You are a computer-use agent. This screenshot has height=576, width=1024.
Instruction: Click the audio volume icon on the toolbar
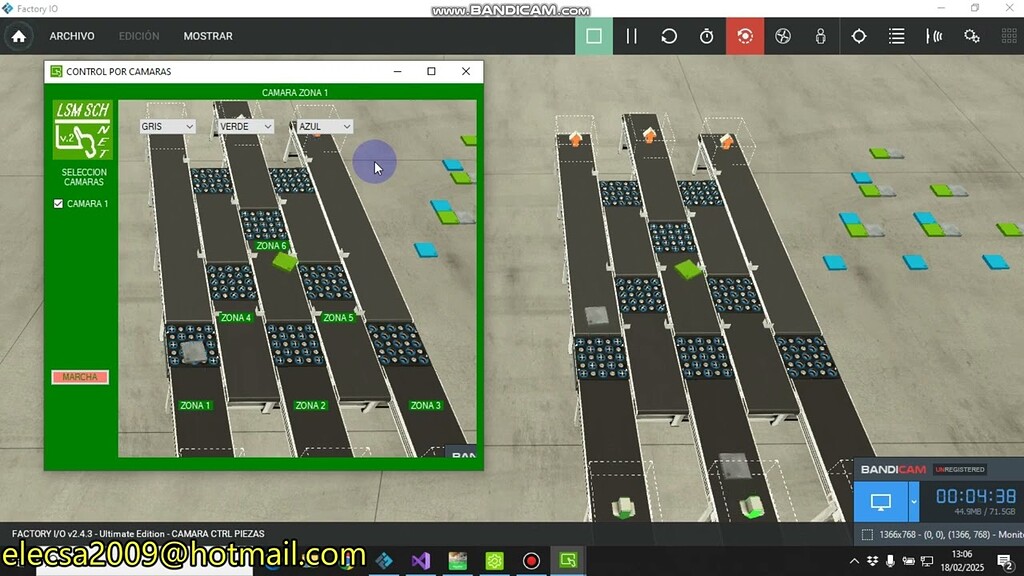pos(932,35)
